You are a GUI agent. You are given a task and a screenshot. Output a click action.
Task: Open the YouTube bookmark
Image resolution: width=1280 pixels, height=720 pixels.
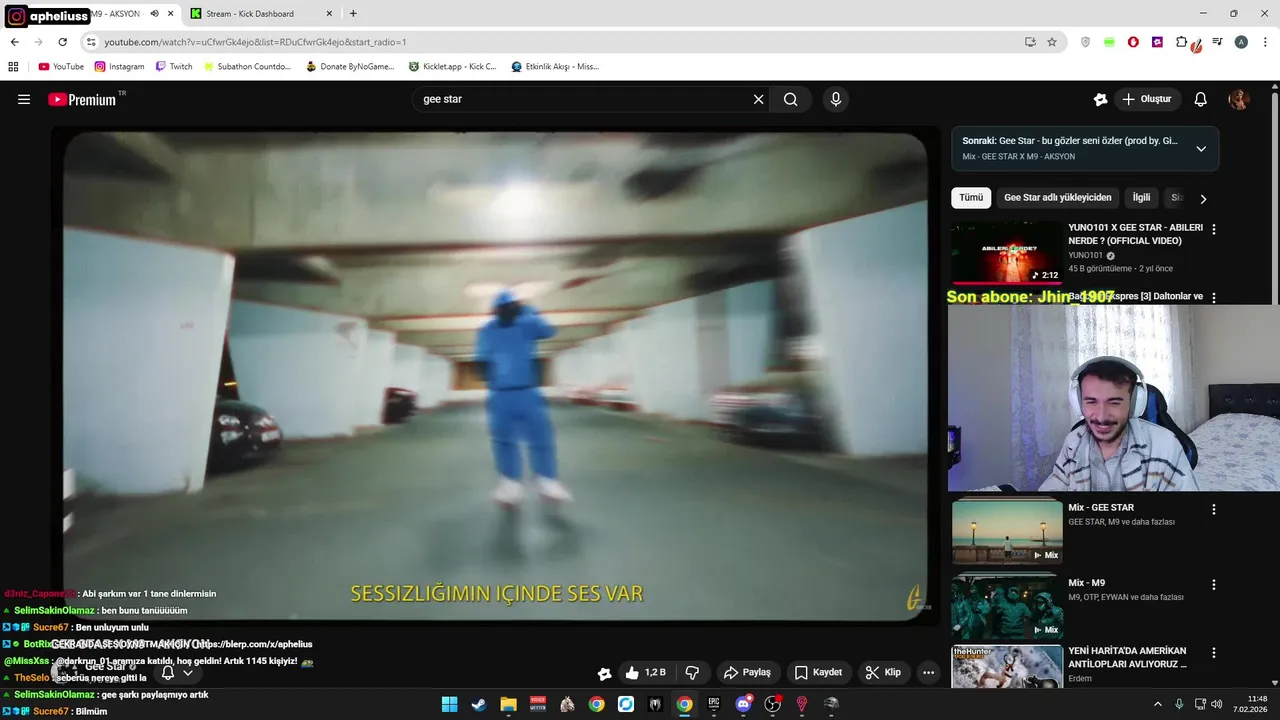(61, 67)
